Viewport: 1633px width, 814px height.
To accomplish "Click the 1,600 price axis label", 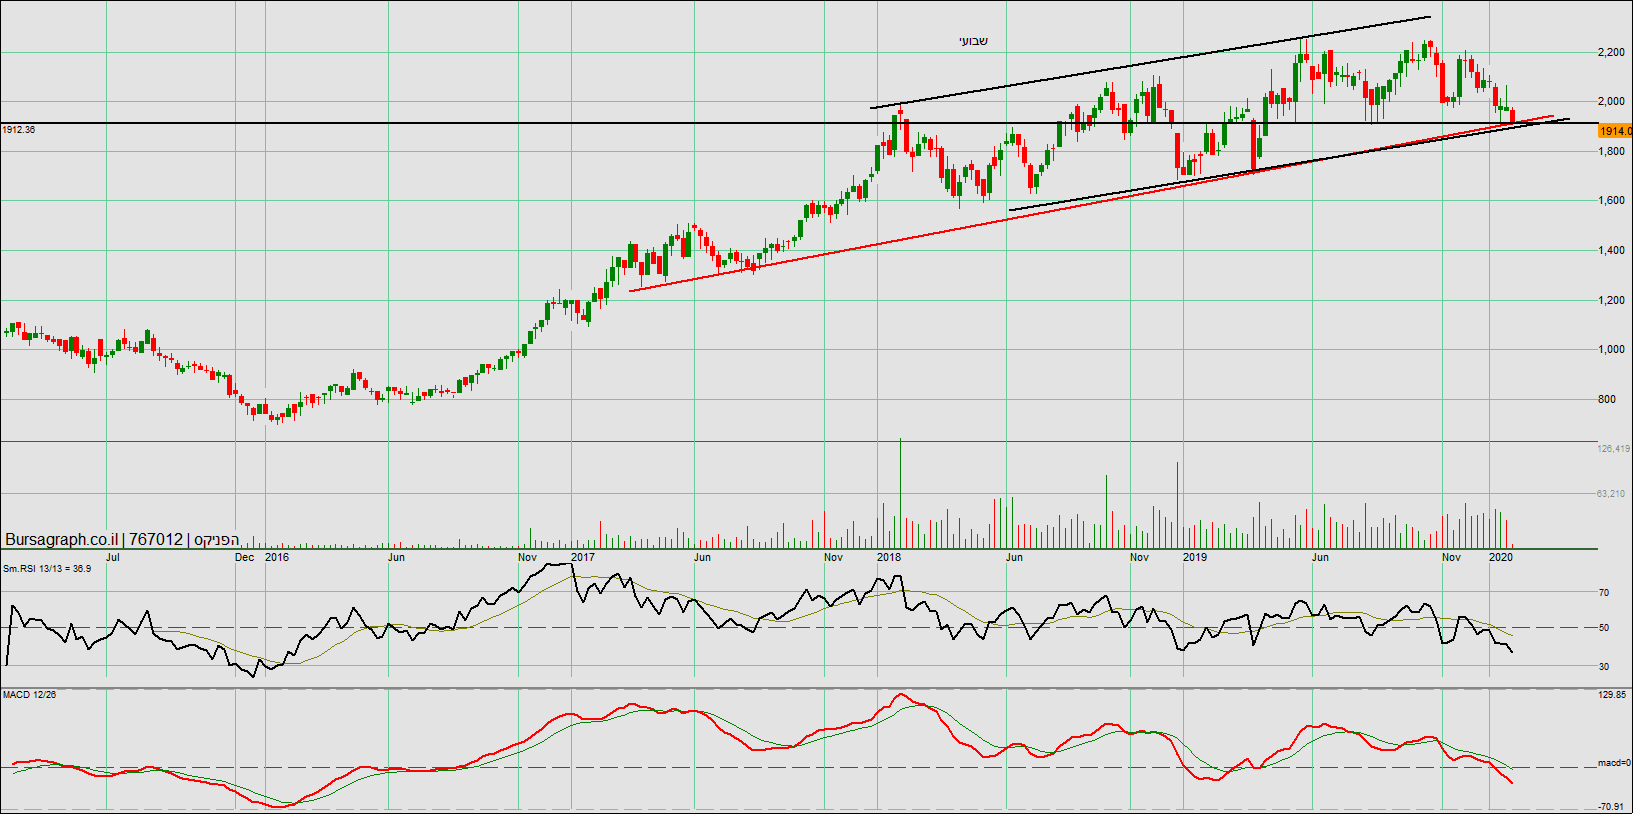I will pos(1611,200).
